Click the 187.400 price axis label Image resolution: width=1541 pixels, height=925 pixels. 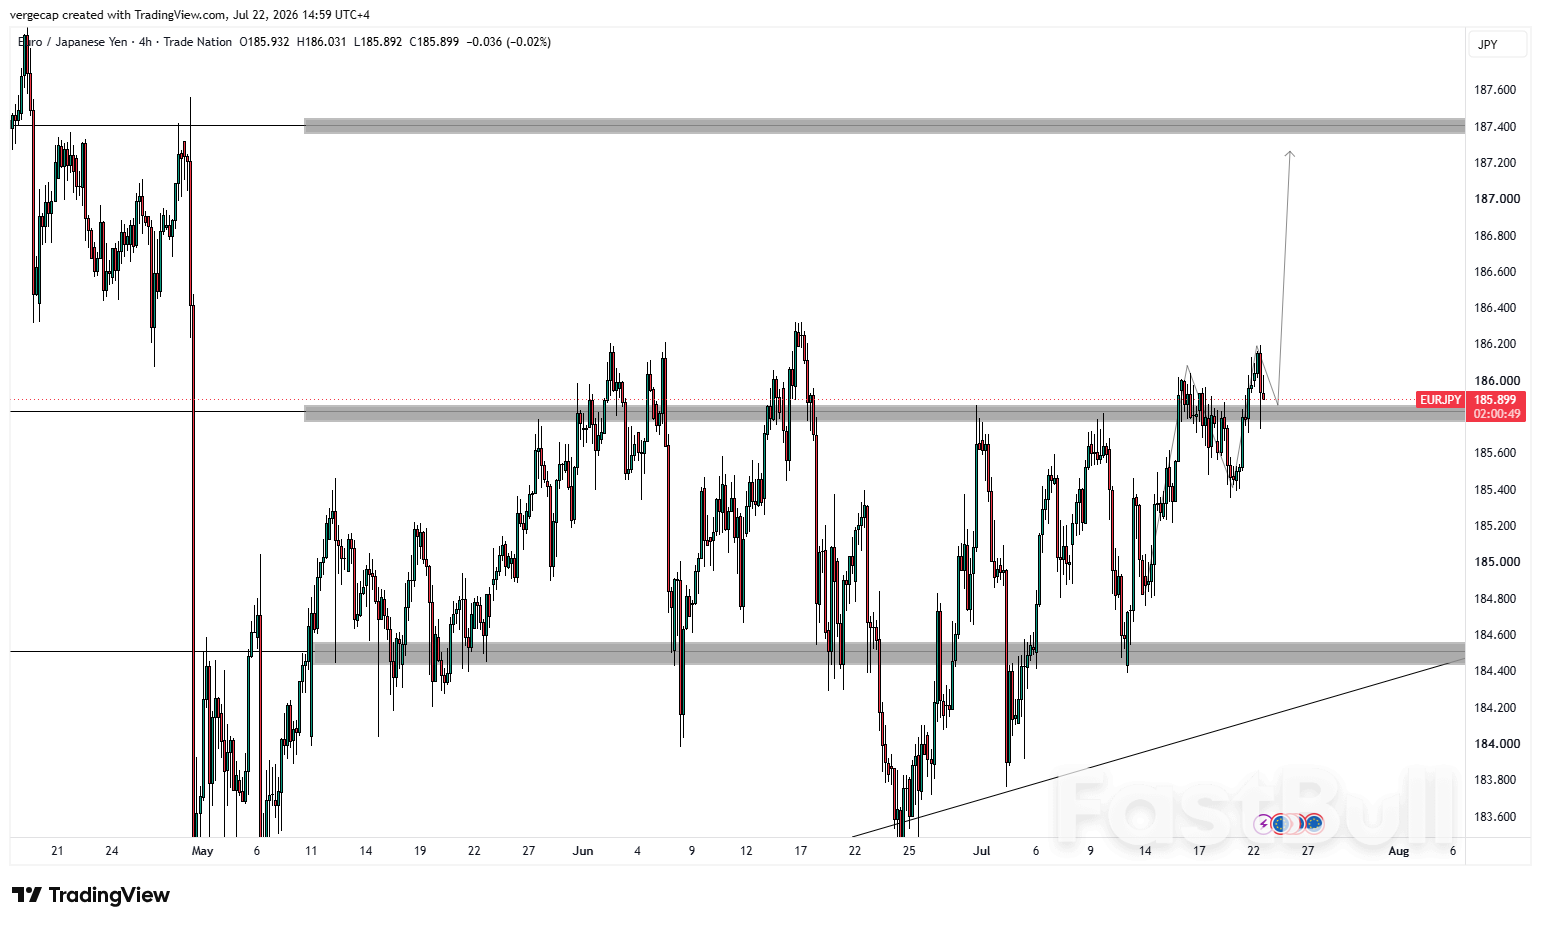(x=1495, y=127)
